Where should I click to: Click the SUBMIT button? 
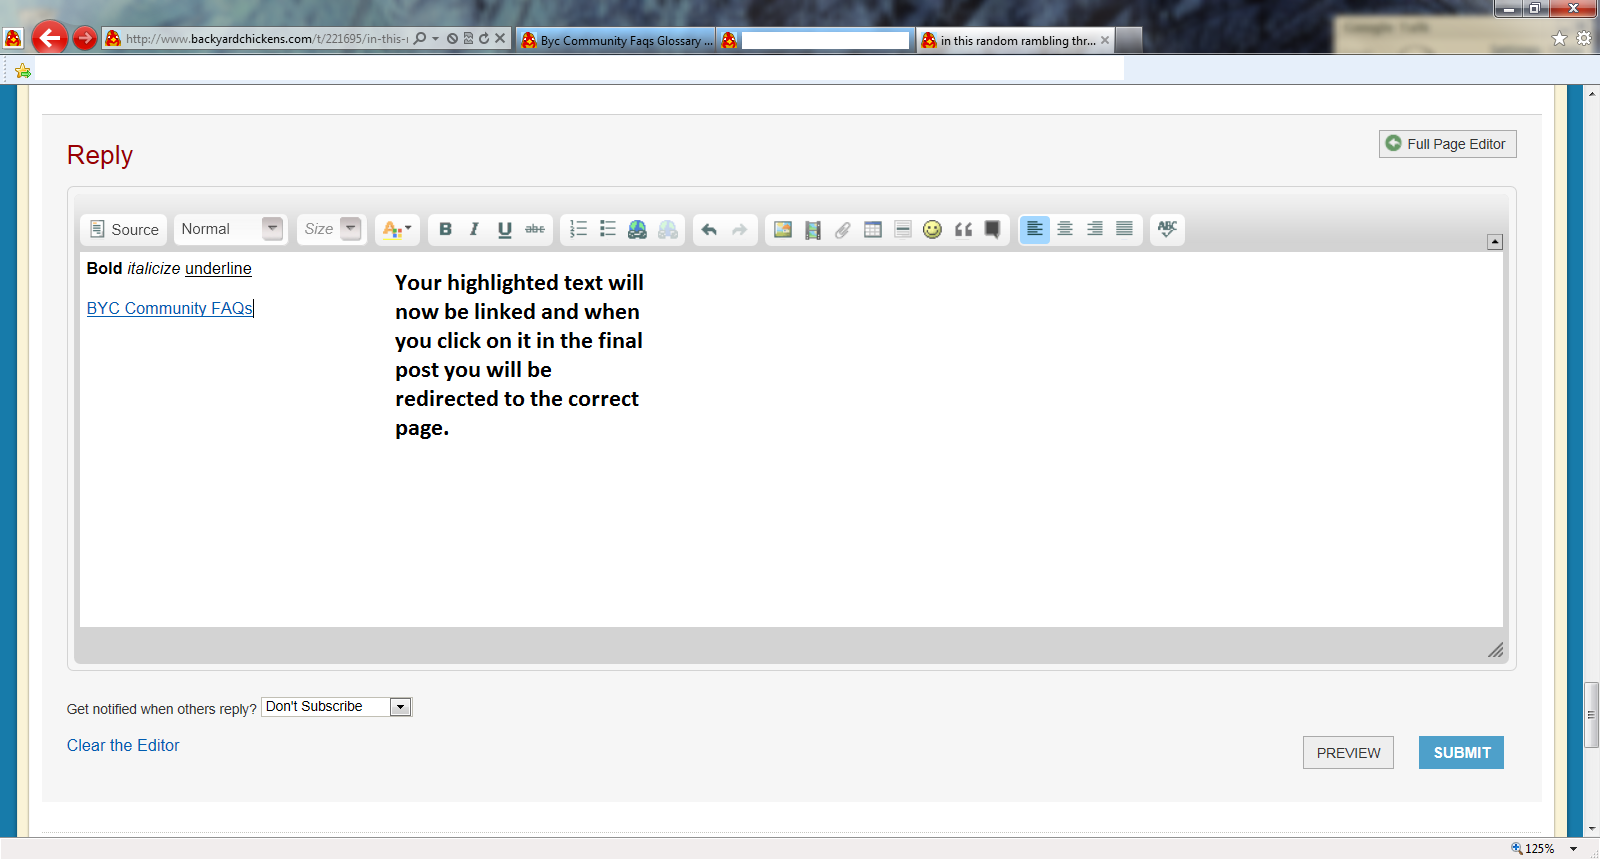(1460, 752)
